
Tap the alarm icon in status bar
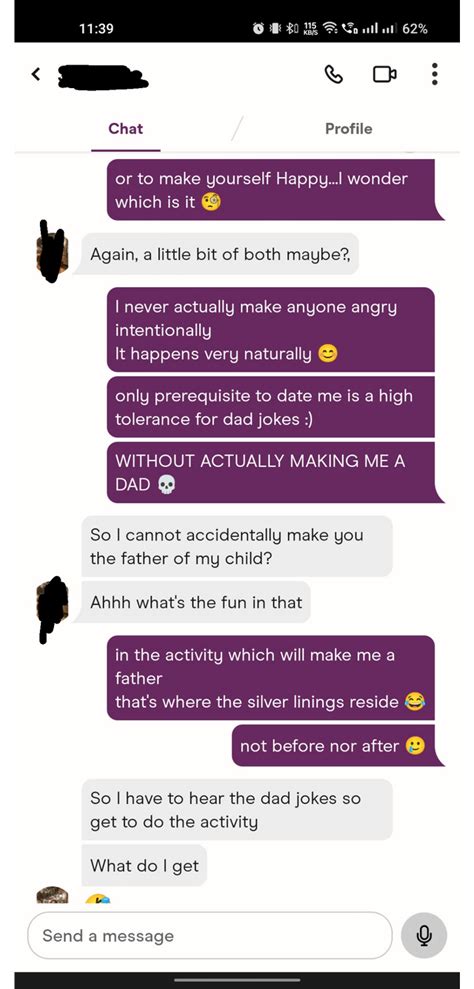click(x=258, y=28)
